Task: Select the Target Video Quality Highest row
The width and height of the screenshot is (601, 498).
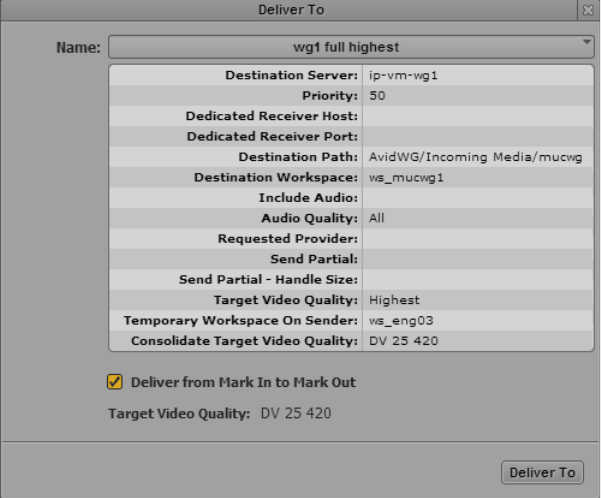Action: 351,300
